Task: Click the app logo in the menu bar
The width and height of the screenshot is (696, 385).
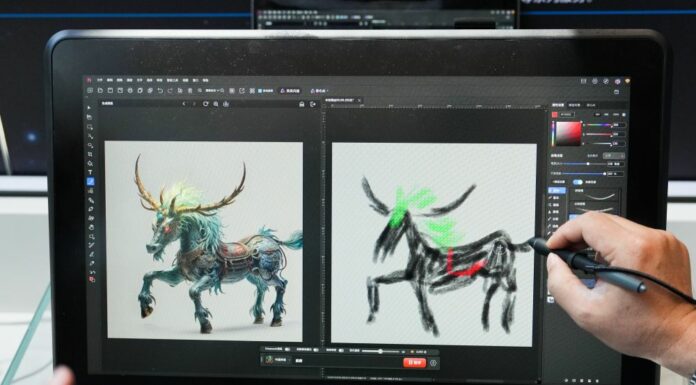Action: (88, 80)
